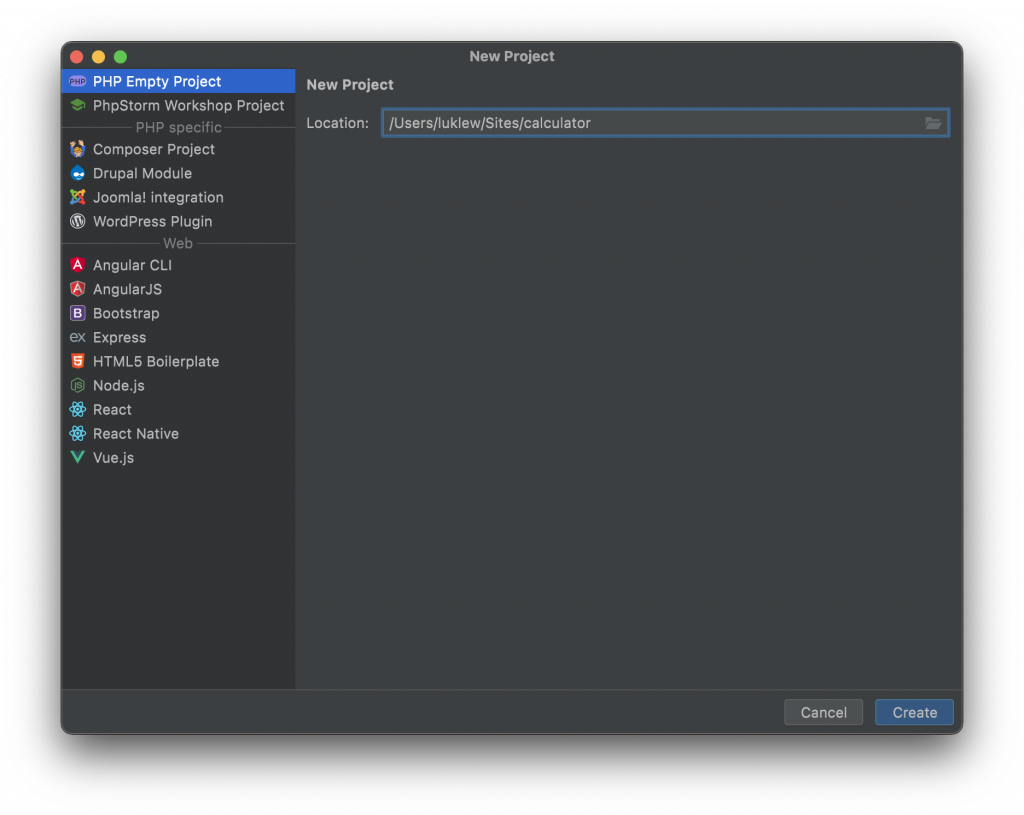Viewport: 1024px width, 815px height.
Task: Select the Composer Project icon
Action: [x=78, y=149]
